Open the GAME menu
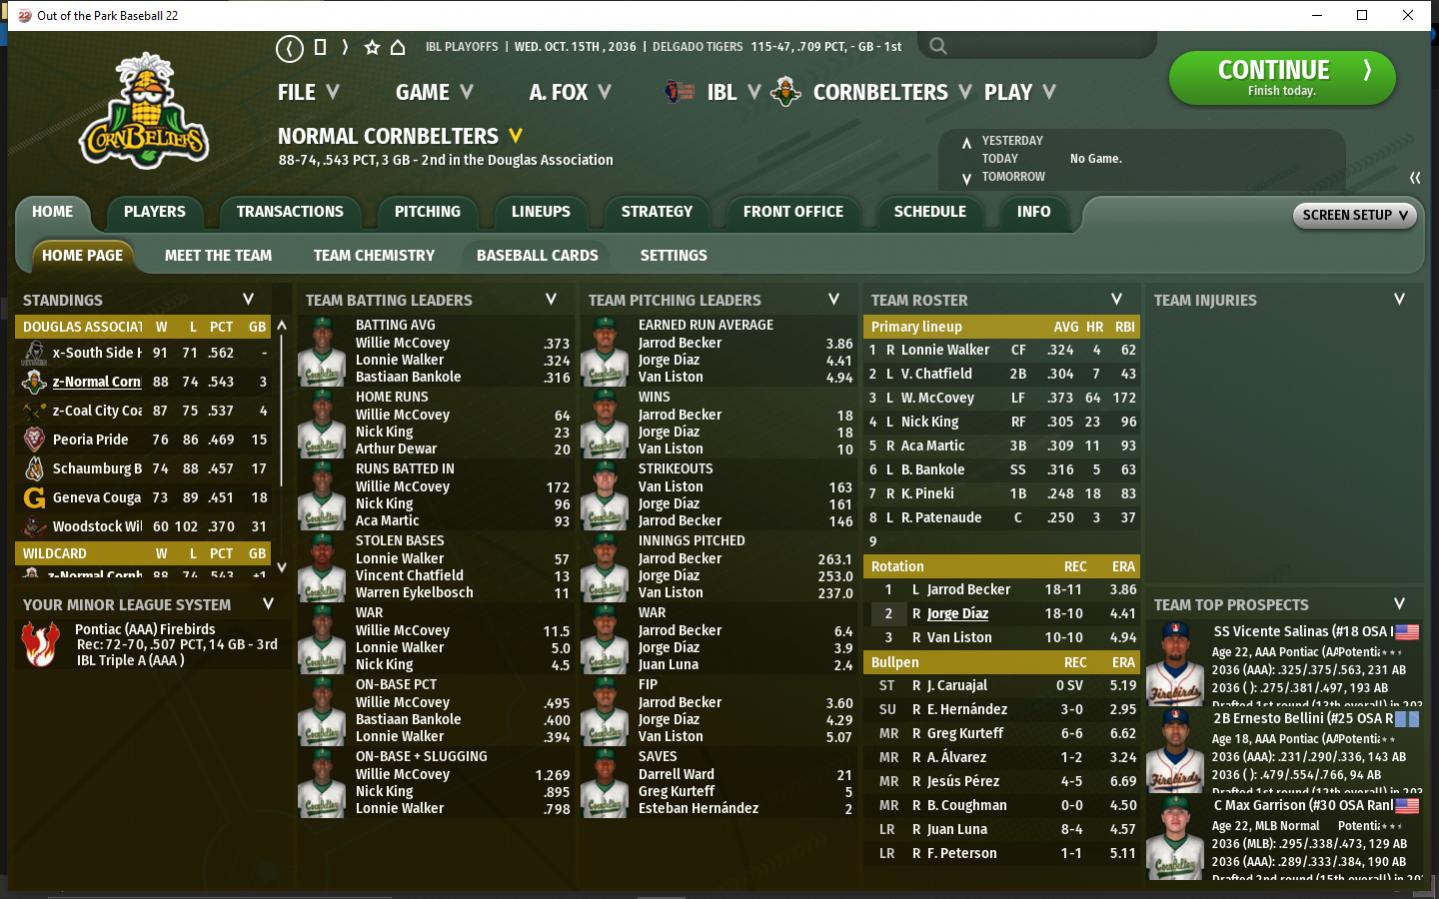This screenshot has height=899, width=1439. tap(434, 92)
